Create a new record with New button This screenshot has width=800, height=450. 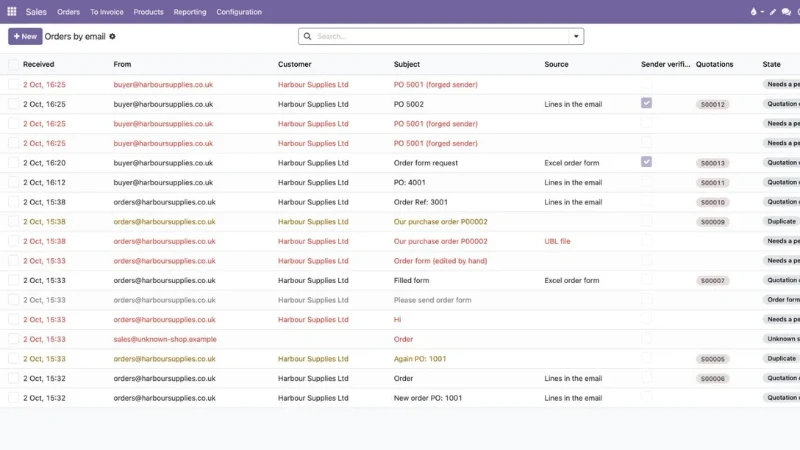click(x=25, y=36)
